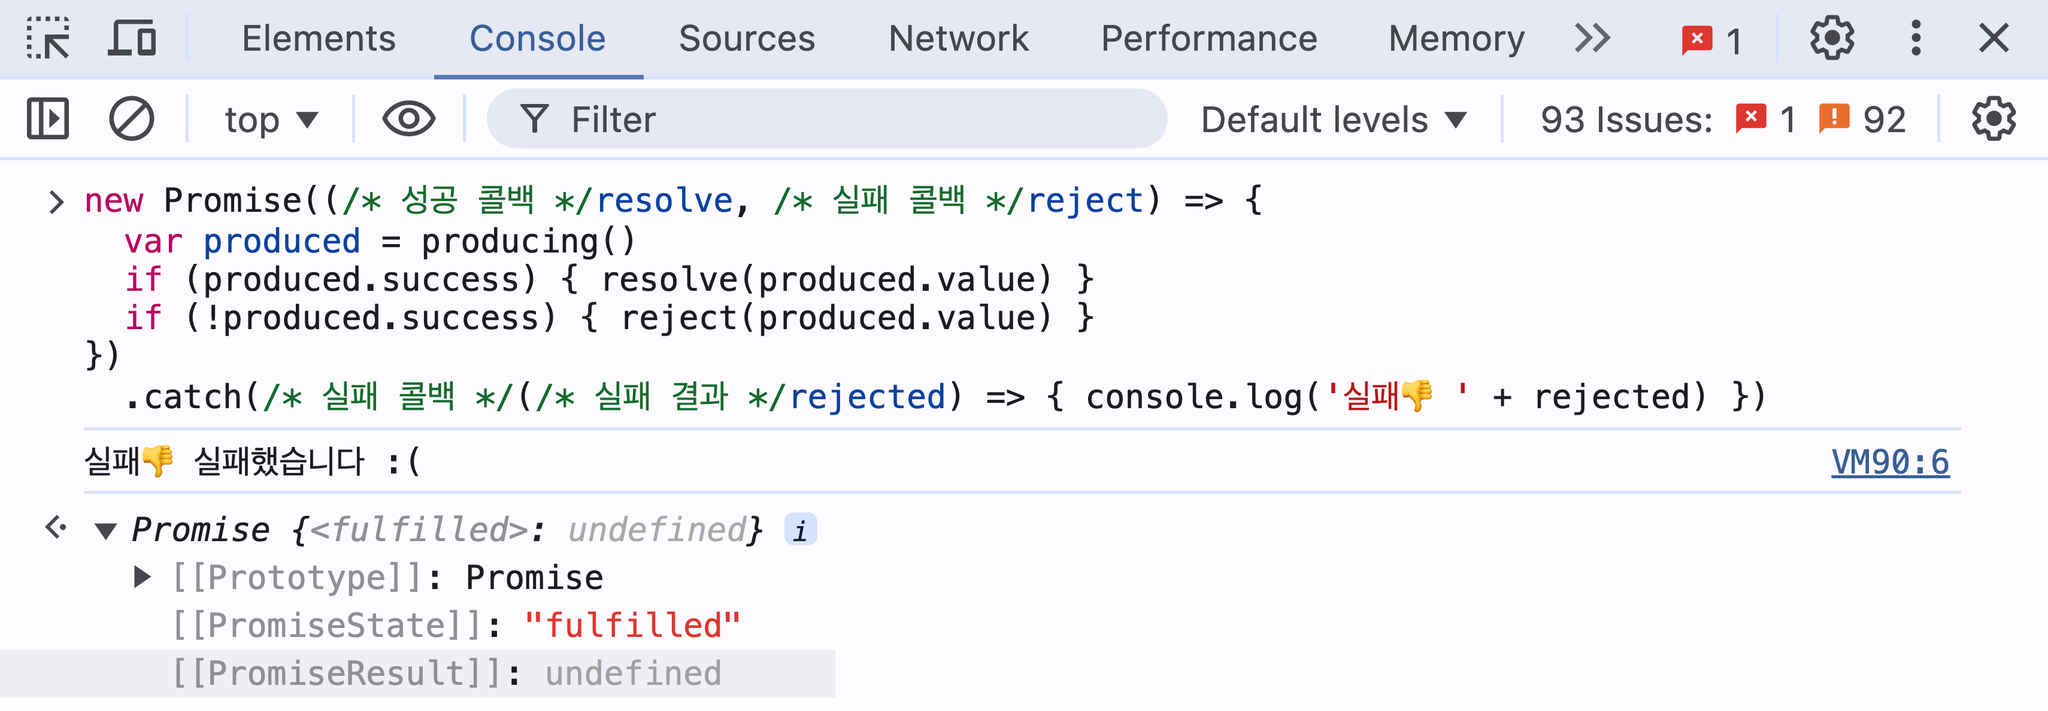Activate the inspect element picker icon

coord(48,39)
